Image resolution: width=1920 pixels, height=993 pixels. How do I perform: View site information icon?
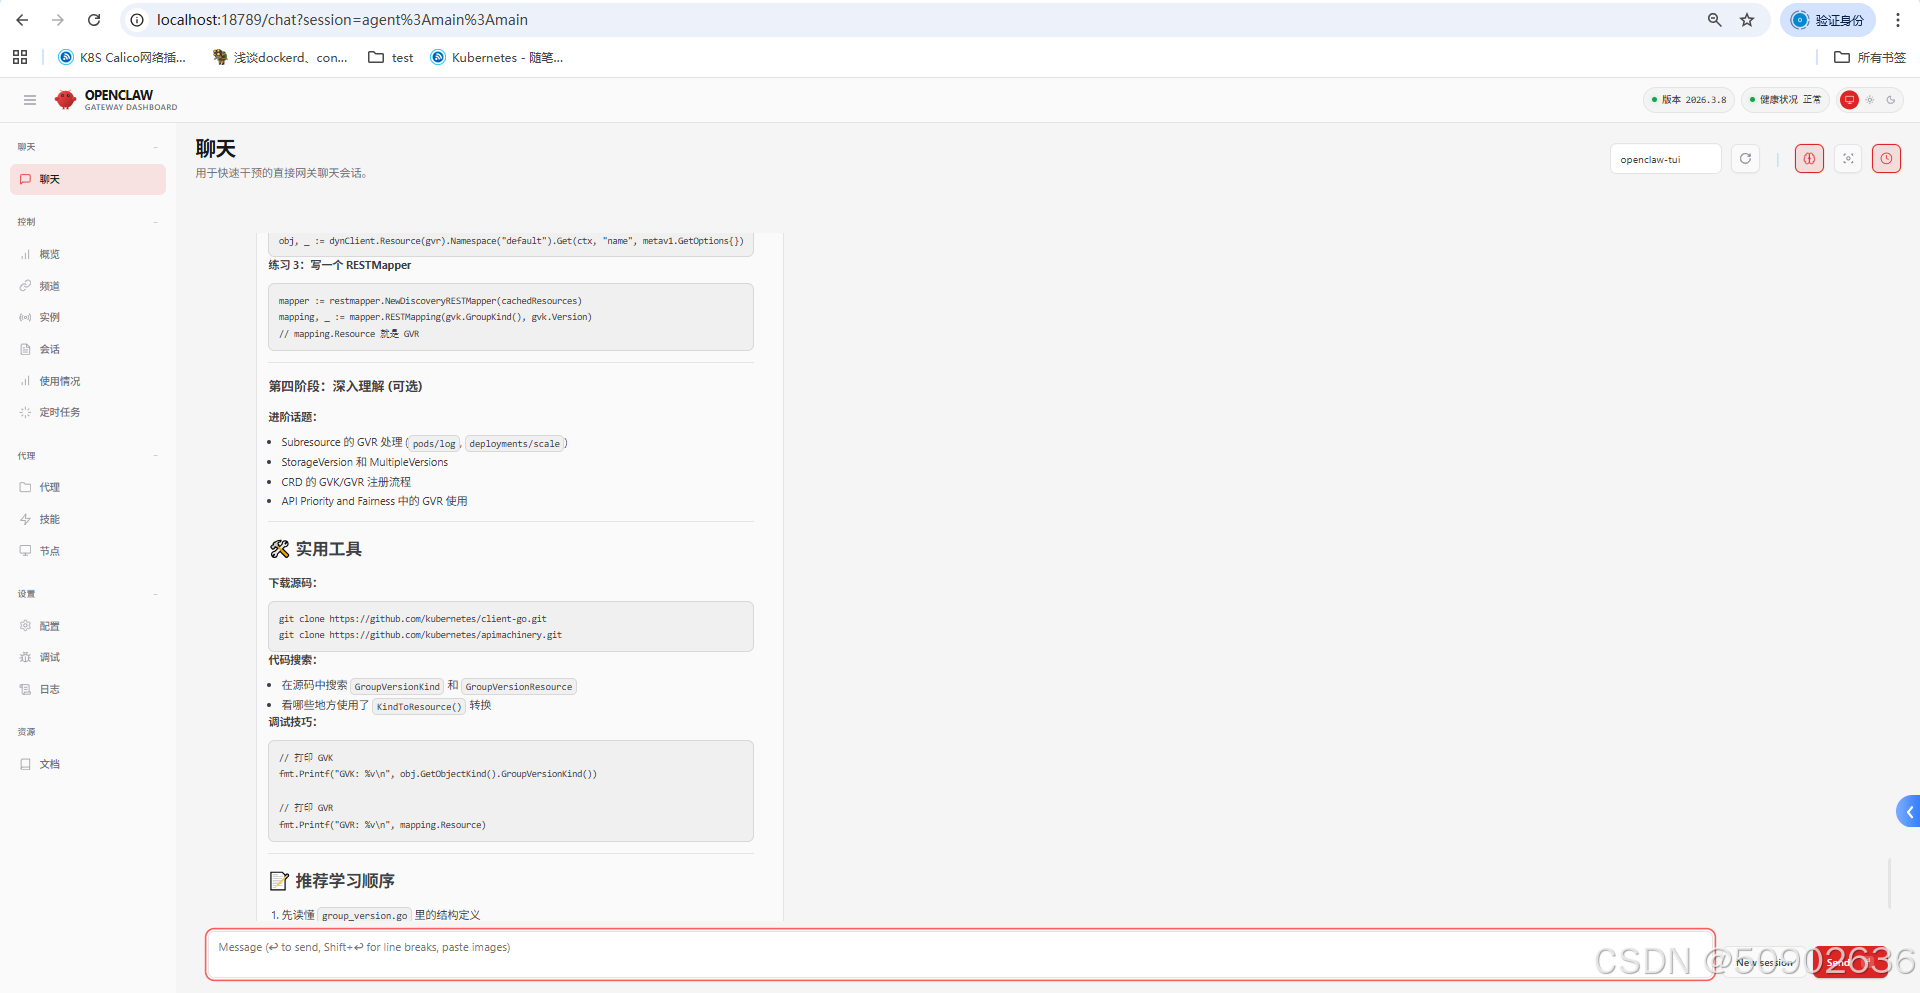(x=138, y=20)
